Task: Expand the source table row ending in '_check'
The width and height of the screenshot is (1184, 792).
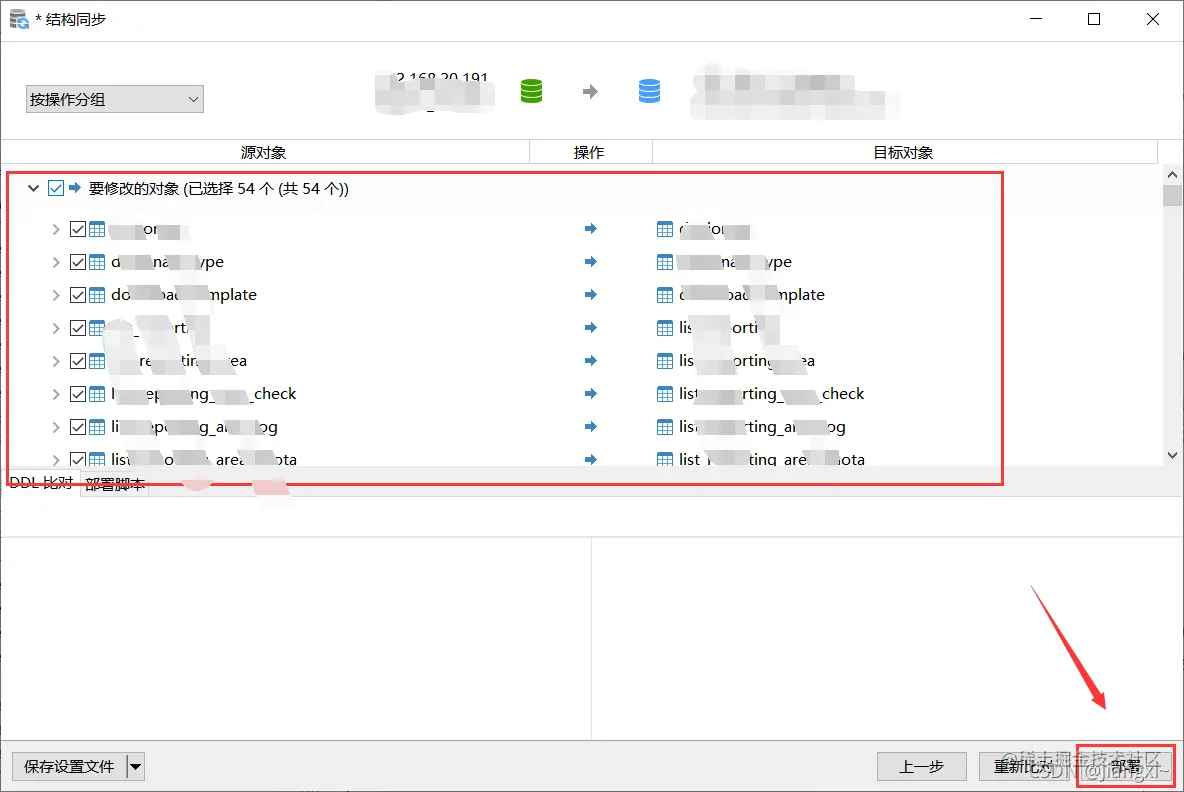Action: click(x=56, y=393)
